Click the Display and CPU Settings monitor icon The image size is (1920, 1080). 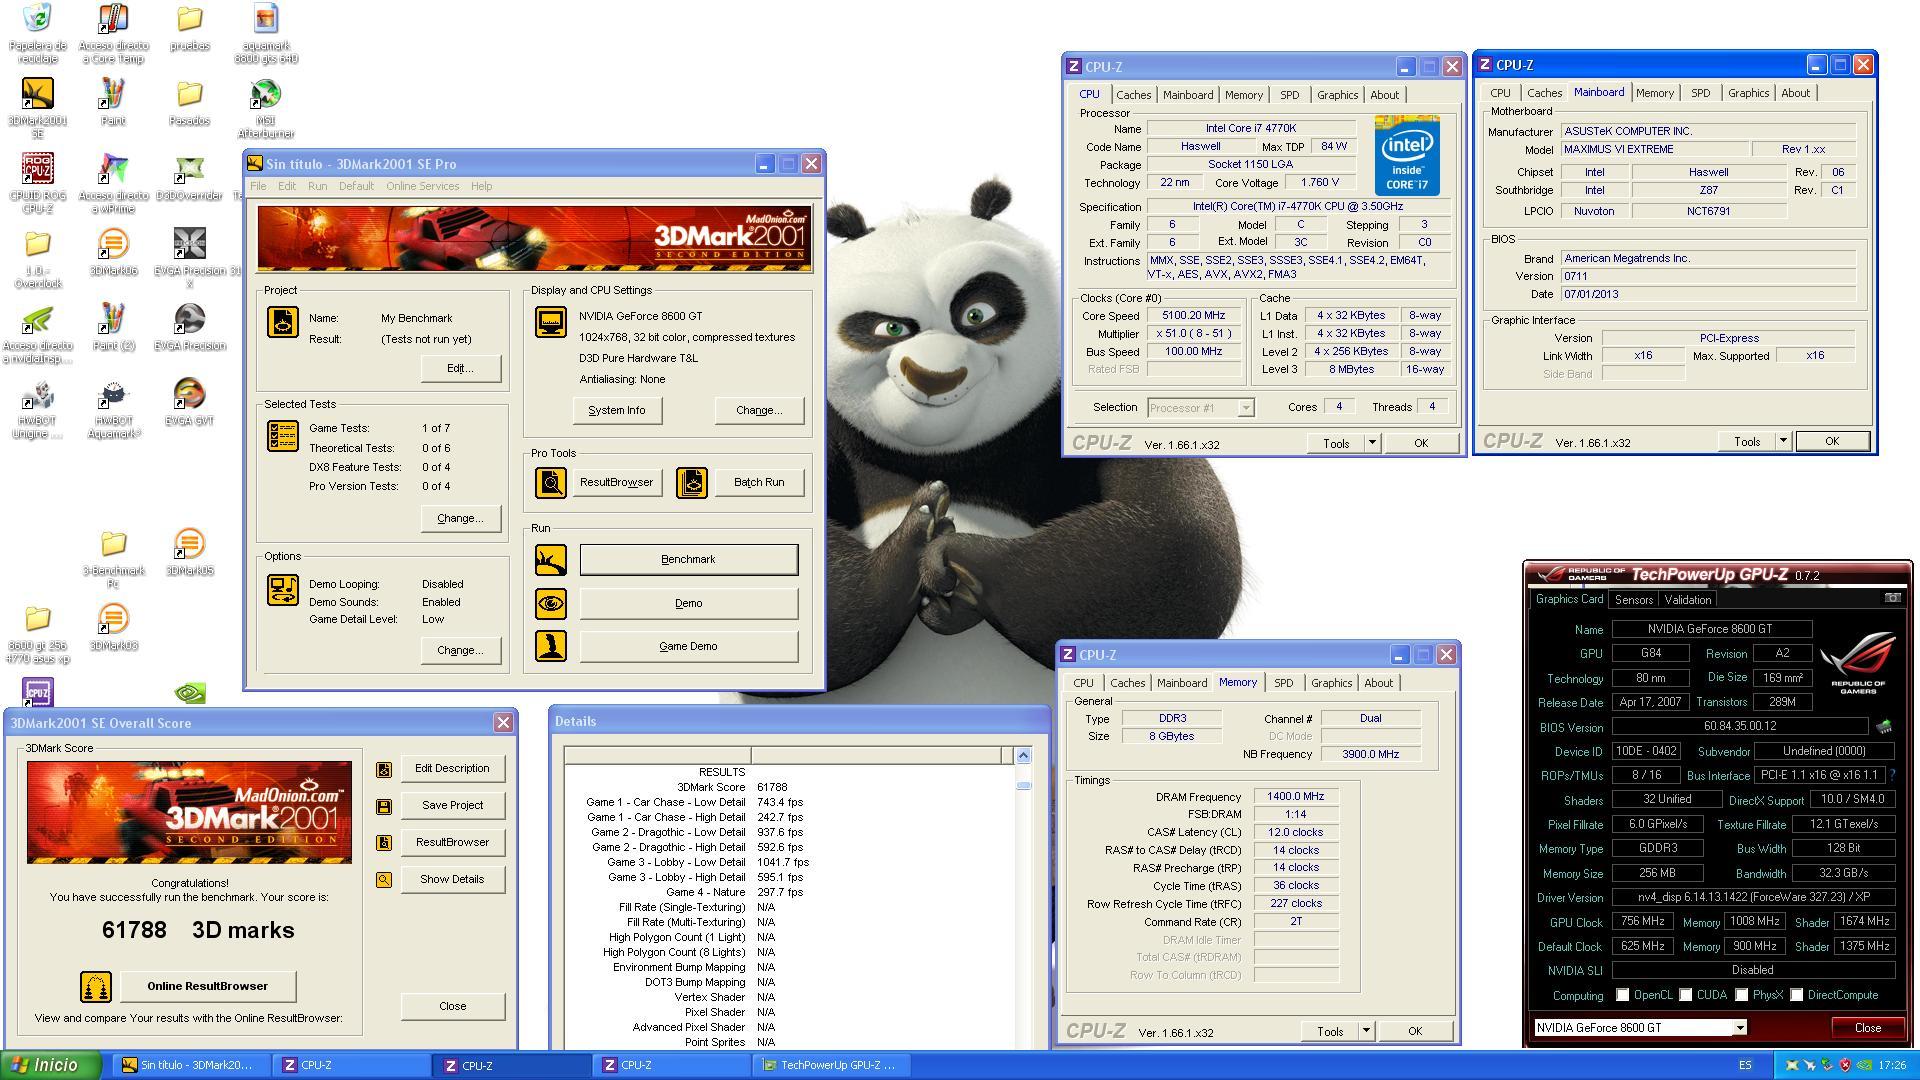[x=550, y=322]
